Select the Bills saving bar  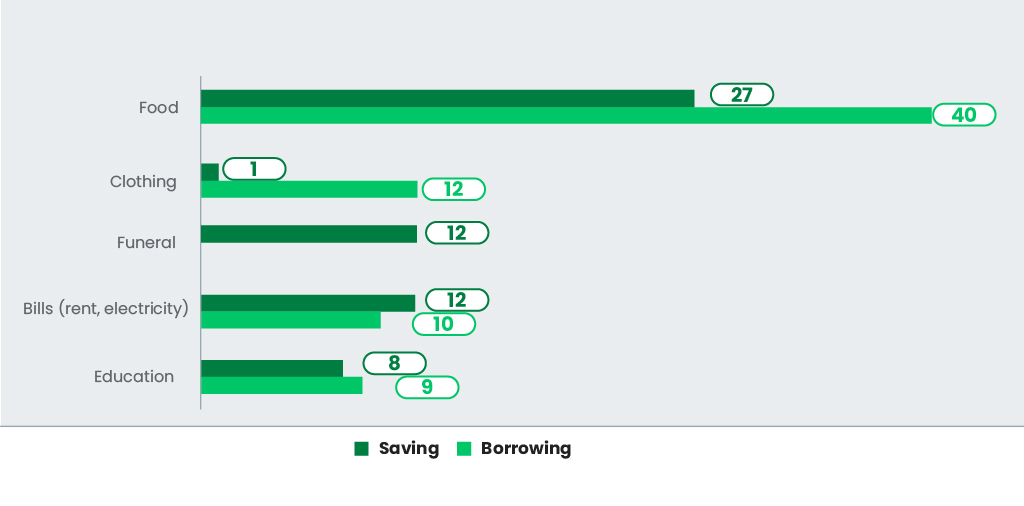308,304
